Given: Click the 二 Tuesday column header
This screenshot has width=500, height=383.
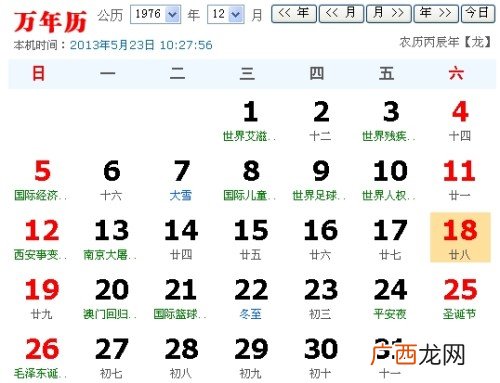Looking at the screenshot, I should click(177, 73).
